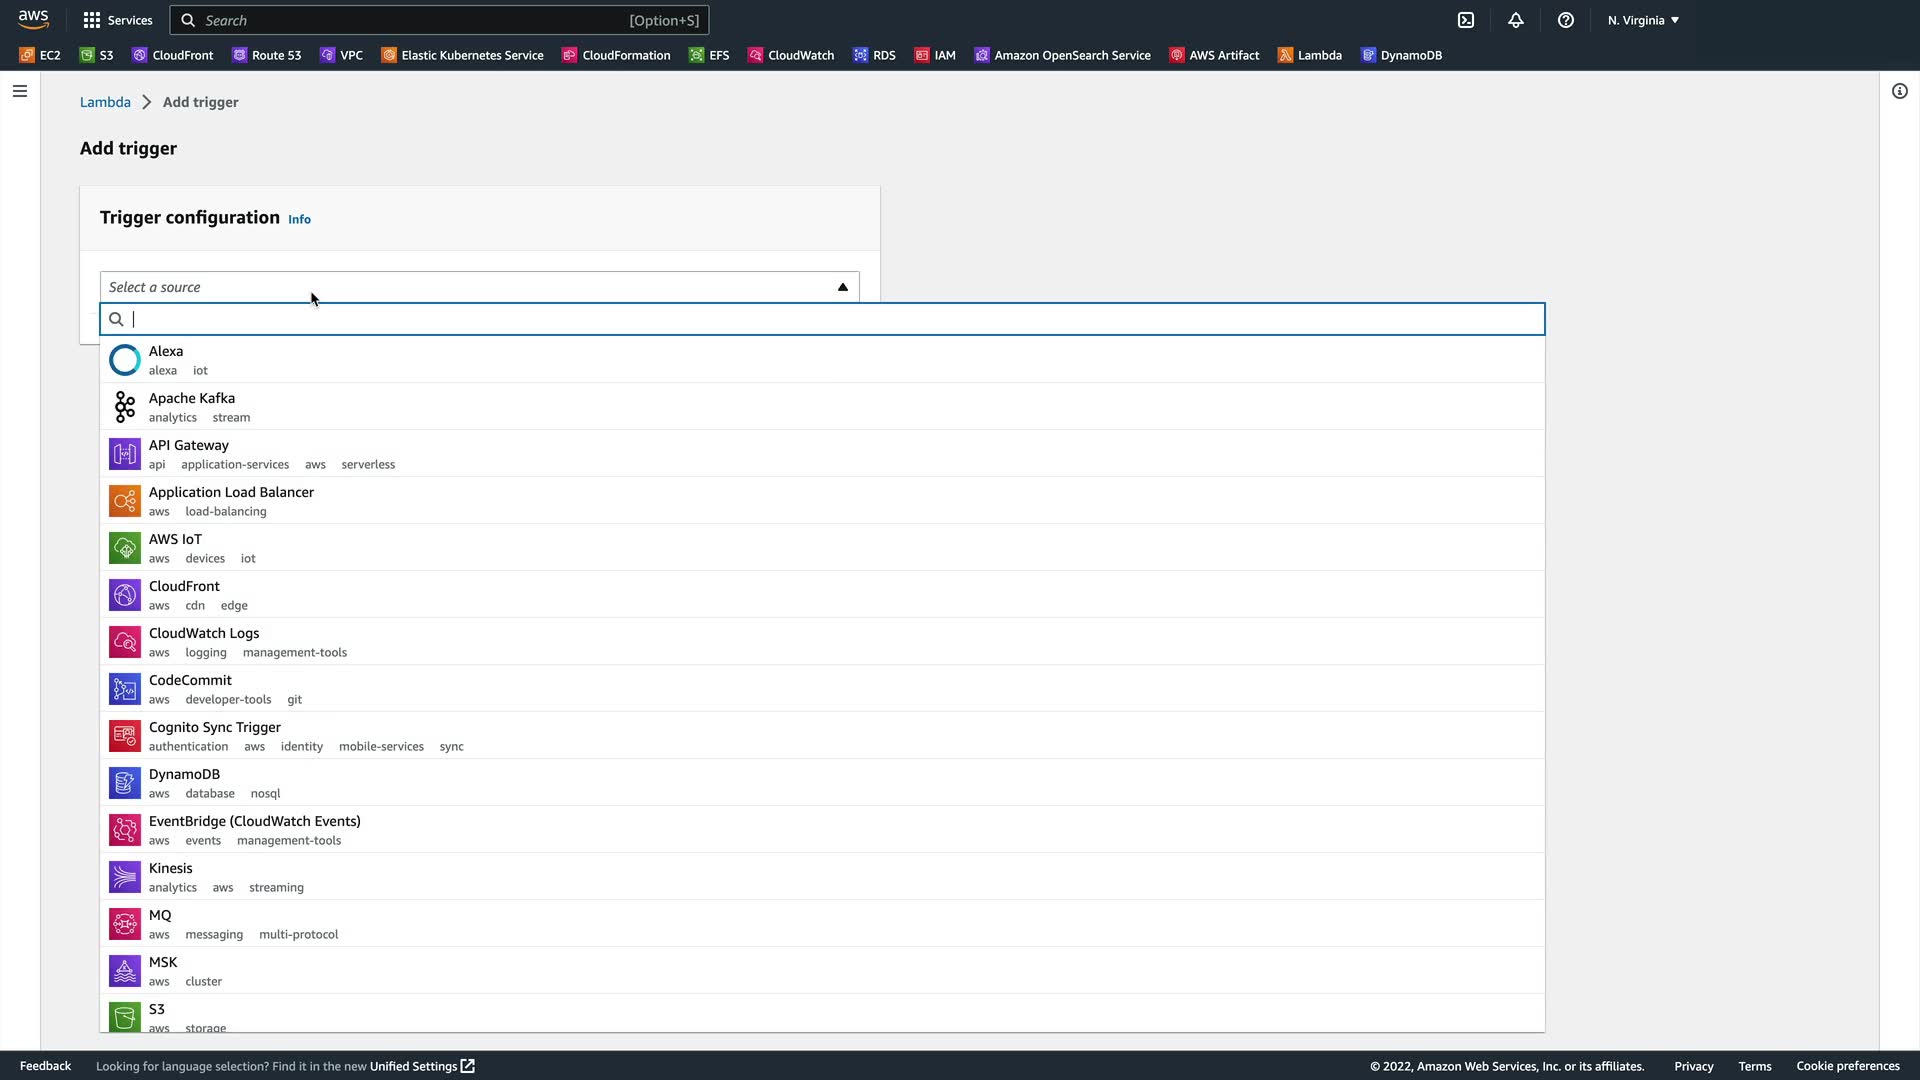Viewport: 1920px width, 1080px height.
Task: Click the help question mark icon
Action: [x=1566, y=20]
